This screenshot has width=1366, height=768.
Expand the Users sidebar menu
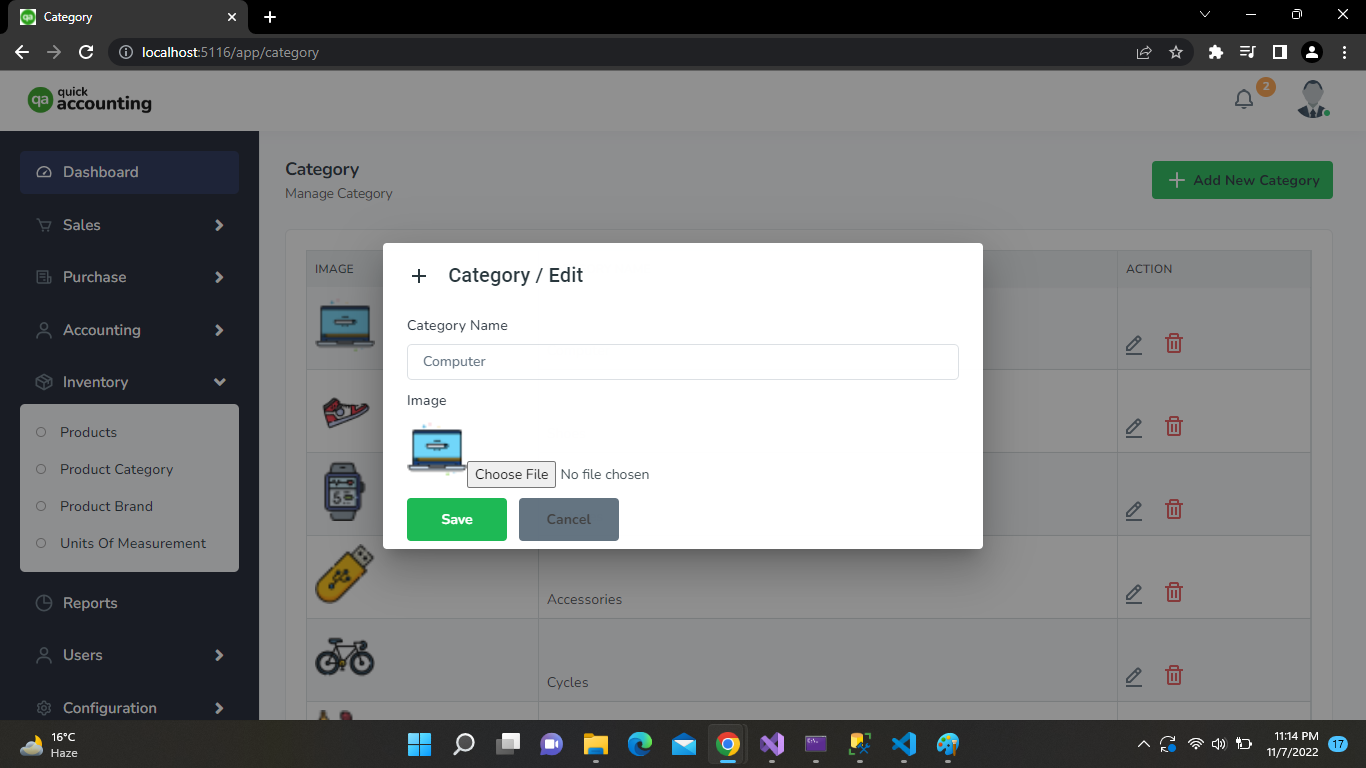click(129, 655)
